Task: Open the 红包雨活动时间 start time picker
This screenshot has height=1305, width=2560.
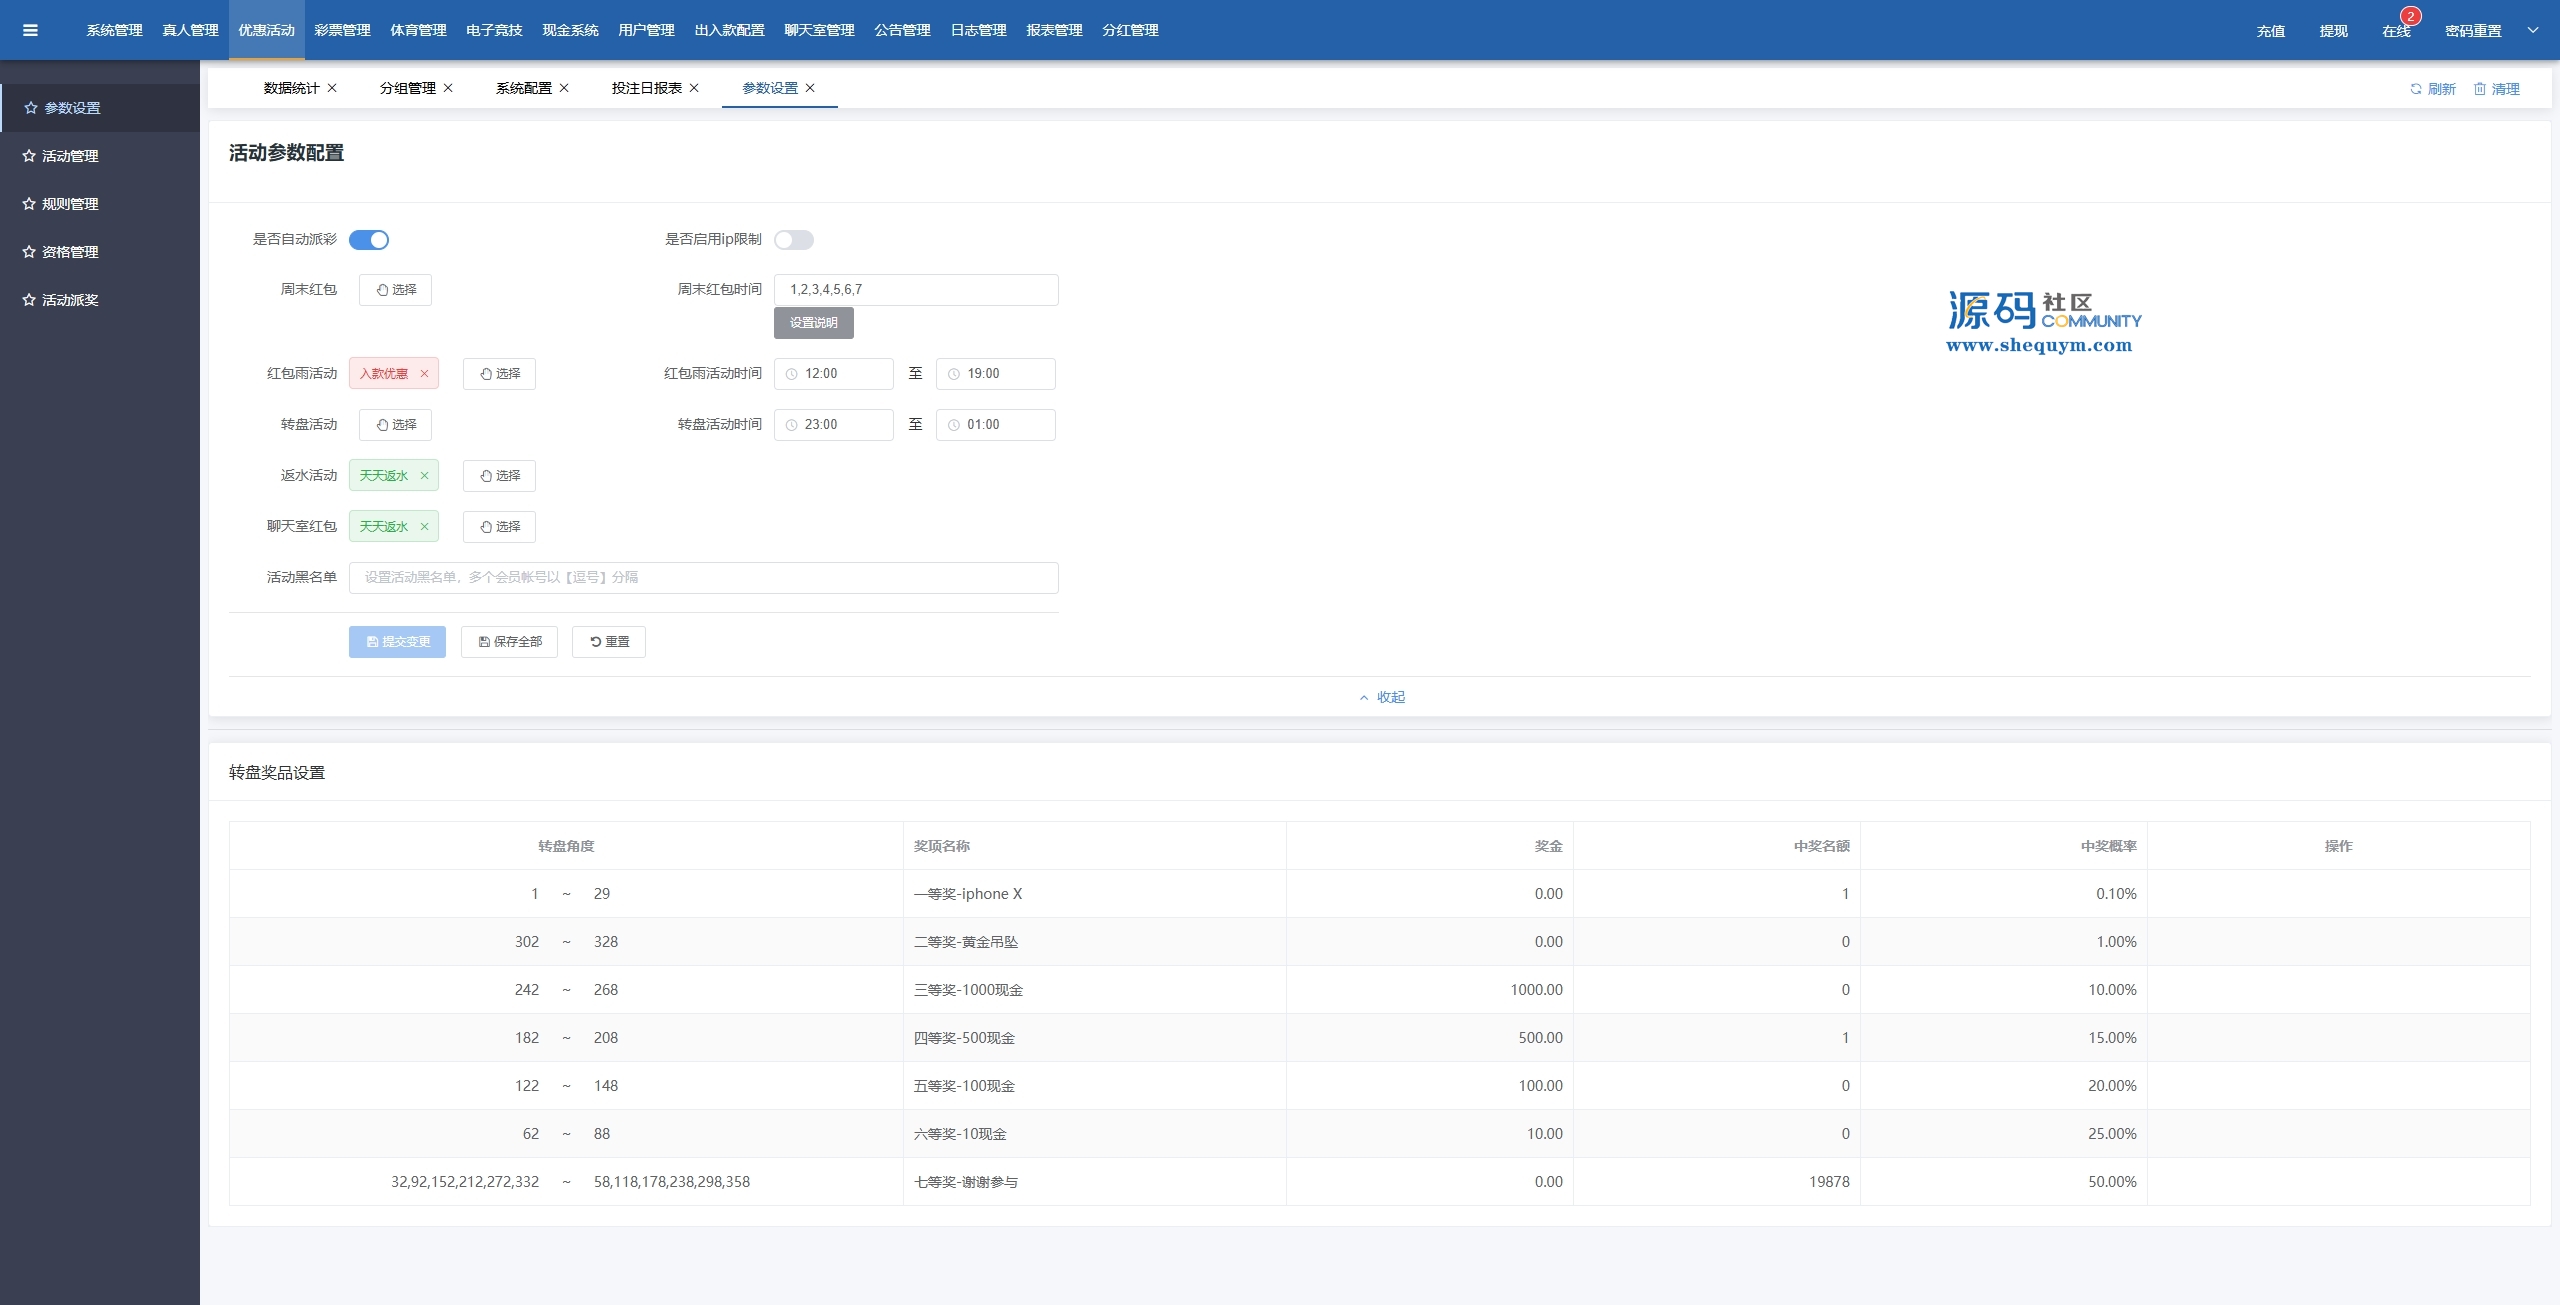Action: (833, 374)
